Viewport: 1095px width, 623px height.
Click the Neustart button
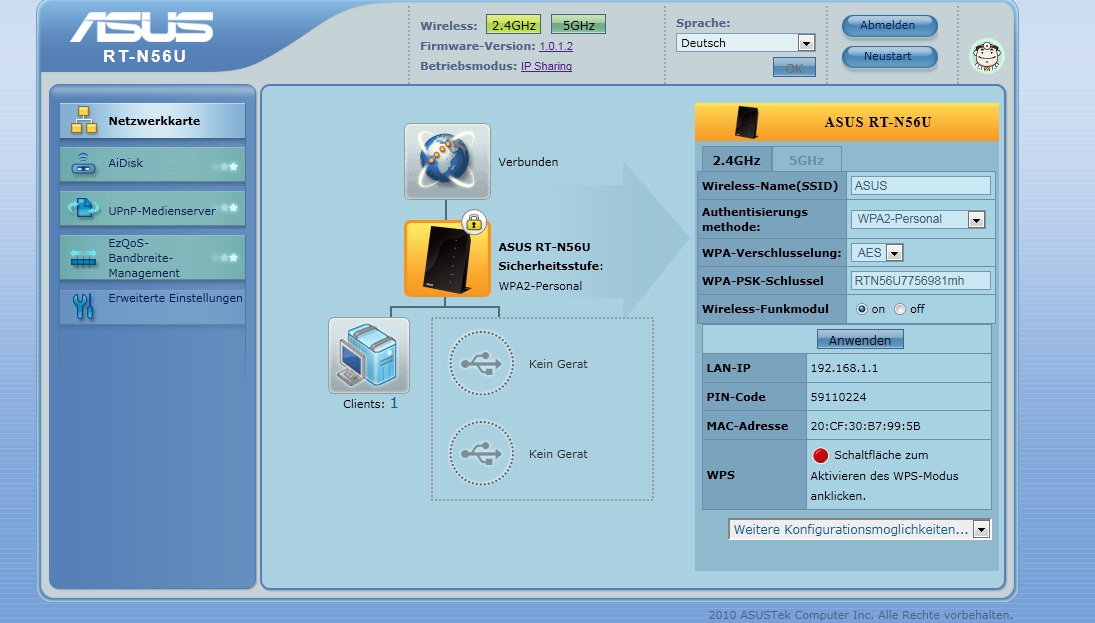[x=889, y=57]
